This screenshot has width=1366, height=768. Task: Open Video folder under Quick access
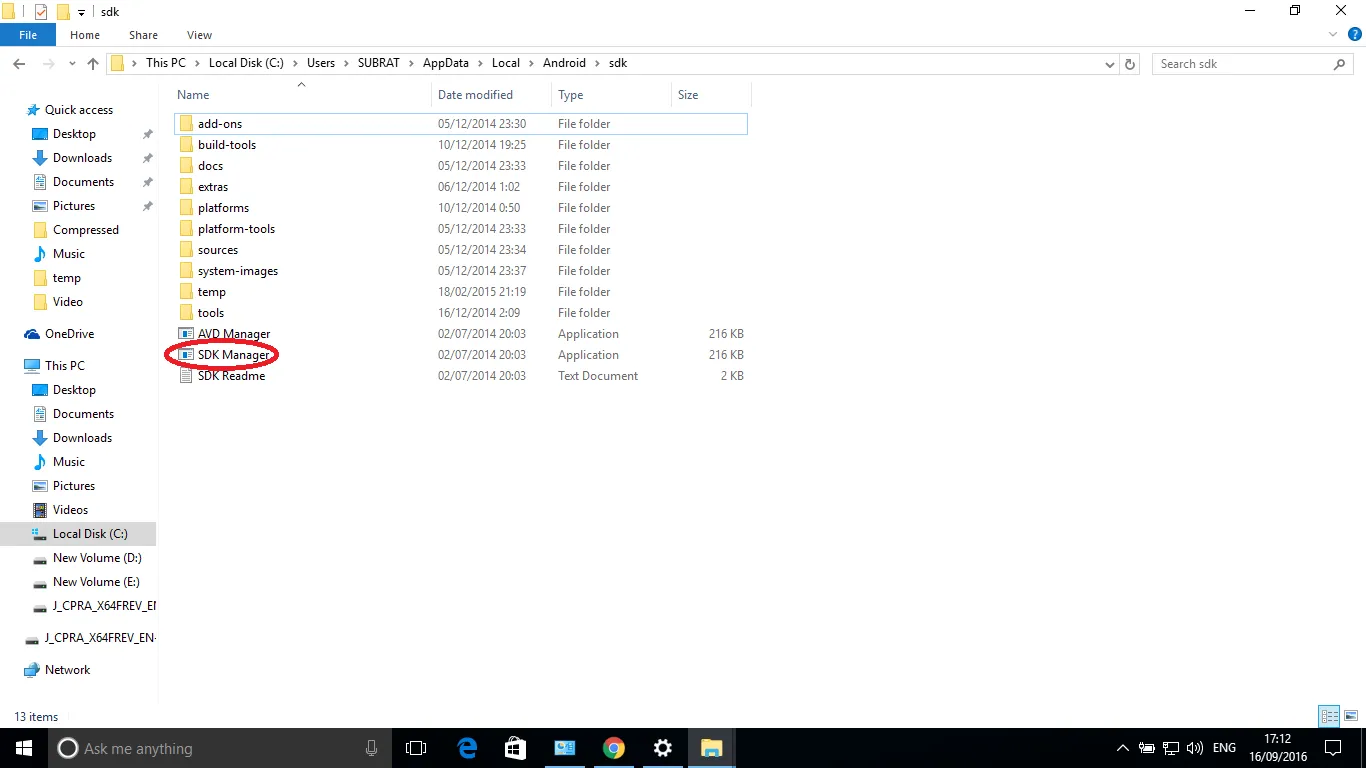[x=67, y=302]
